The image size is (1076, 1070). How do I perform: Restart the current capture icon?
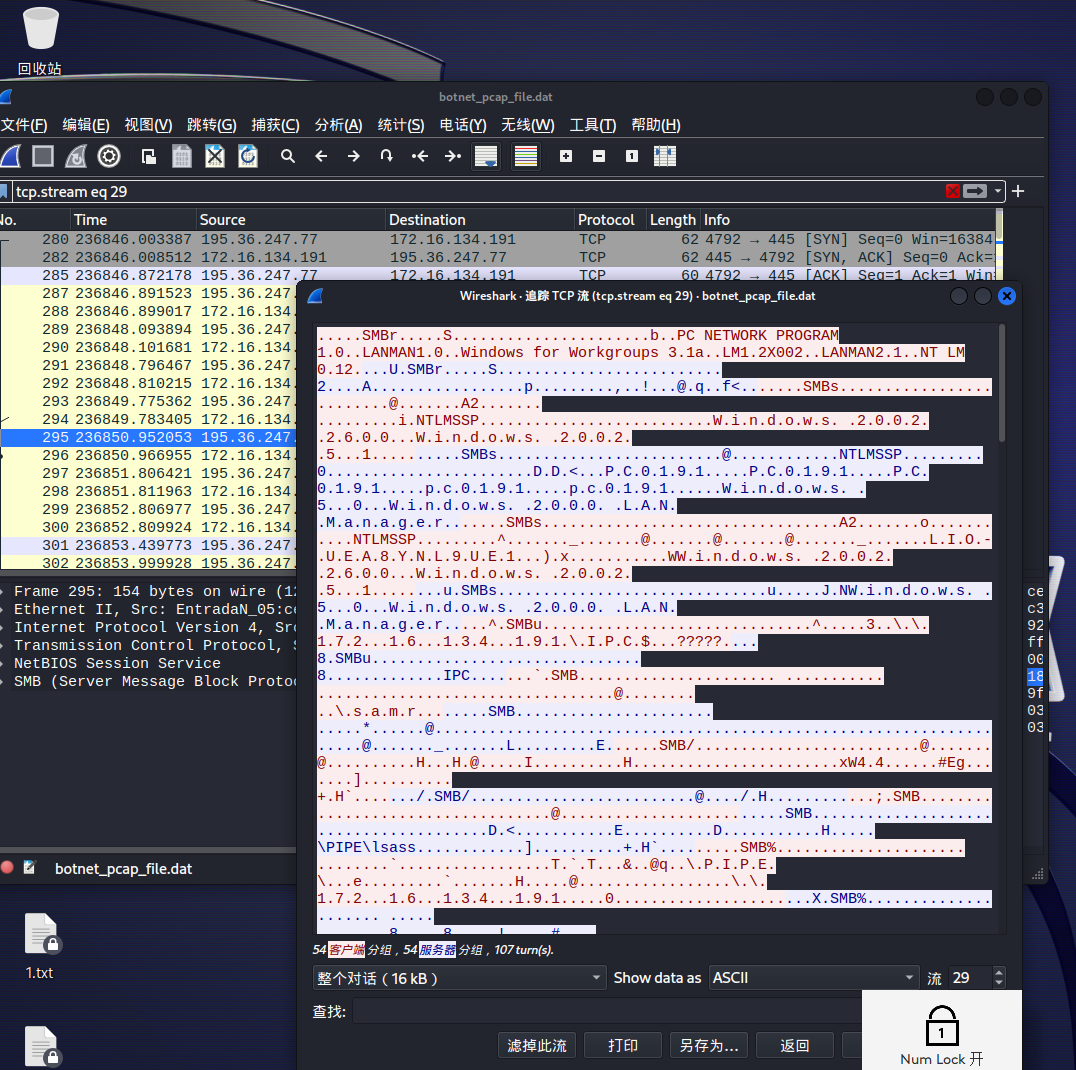75,156
